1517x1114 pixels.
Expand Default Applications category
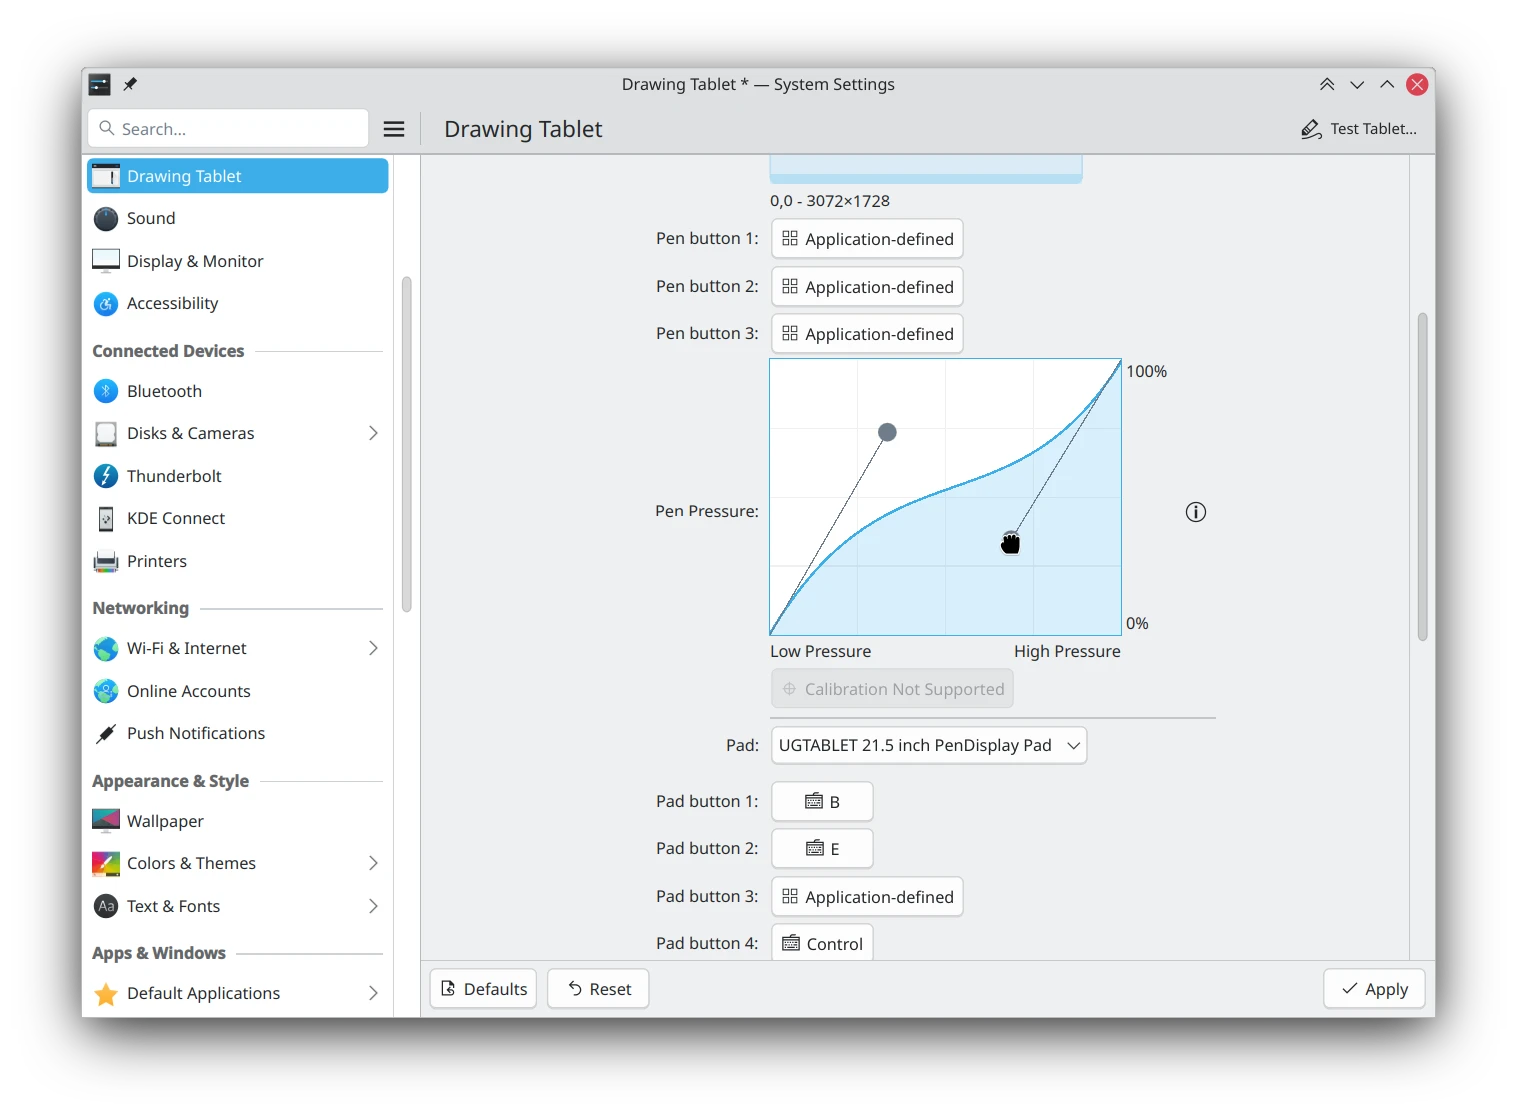pos(373,993)
